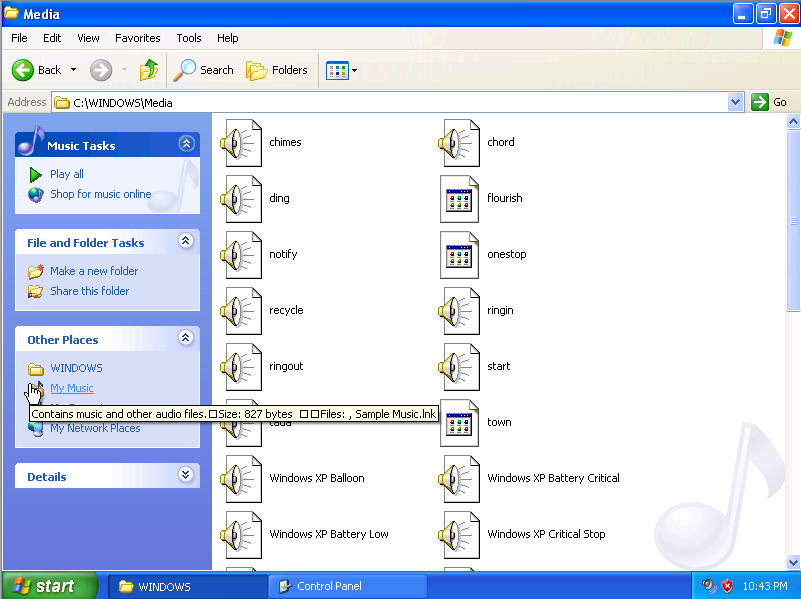Click the Go button

click(x=769, y=102)
